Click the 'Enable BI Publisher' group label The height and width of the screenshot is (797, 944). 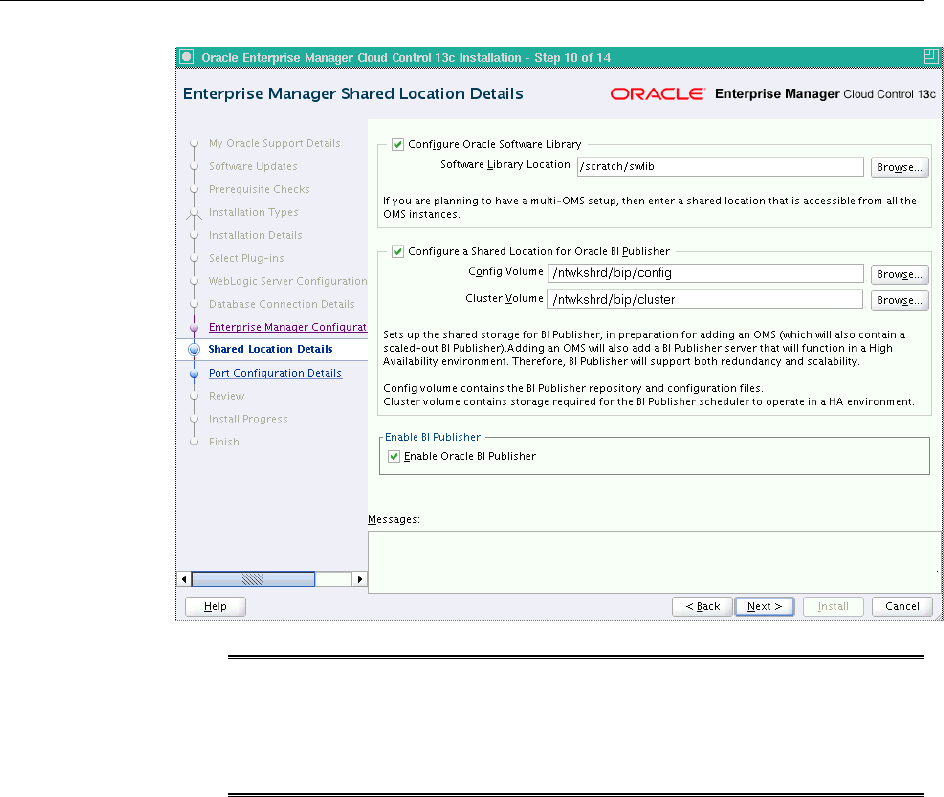[x=433, y=437]
